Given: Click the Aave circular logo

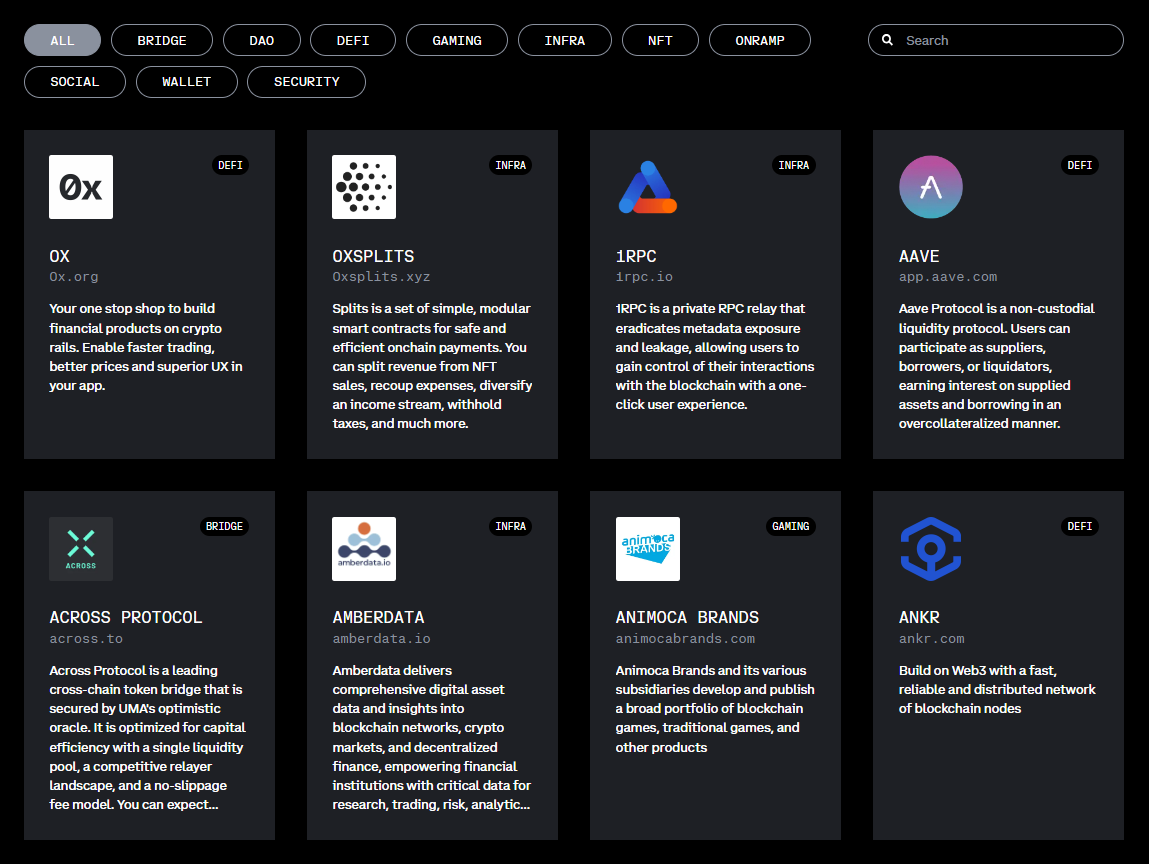Looking at the screenshot, I should pyautogui.click(x=931, y=187).
